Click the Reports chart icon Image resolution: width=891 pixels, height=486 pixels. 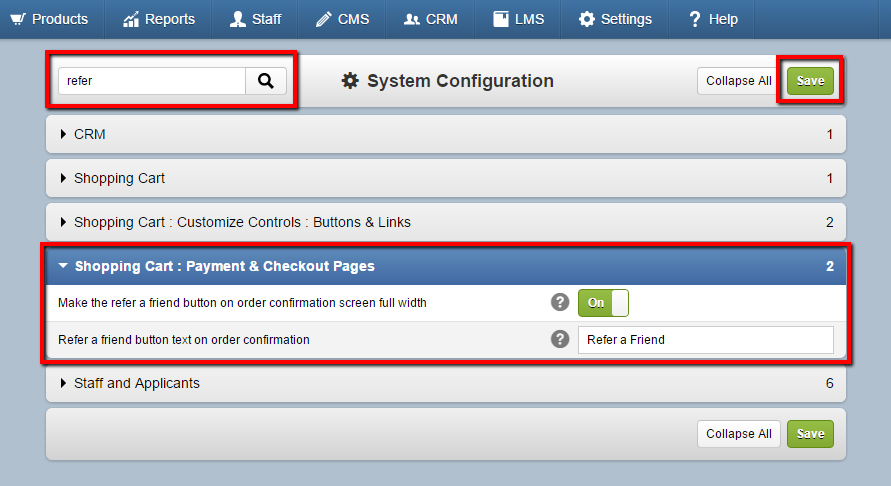click(131, 19)
